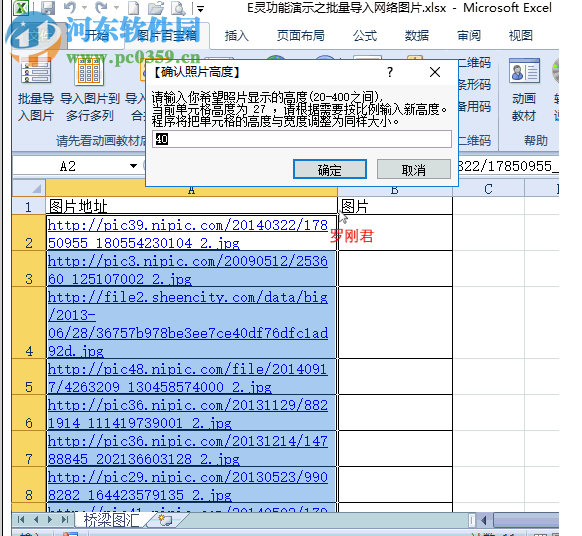The height and width of the screenshot is (536, 582).
Task: Click the 批量导入图片 ribbon icon
Action: [x=36, y=90]
